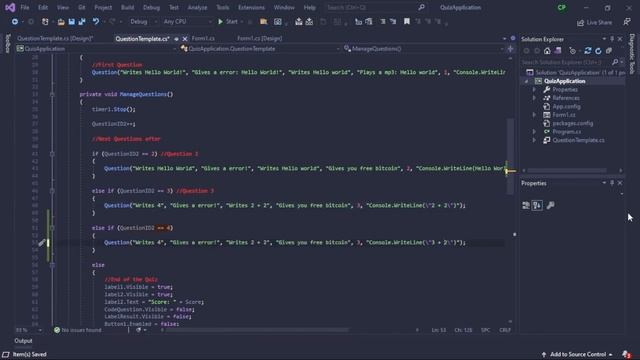Click the Save All icon
Image resolution: width=640 pixels, height=360 pixels.
coord(82,22)
